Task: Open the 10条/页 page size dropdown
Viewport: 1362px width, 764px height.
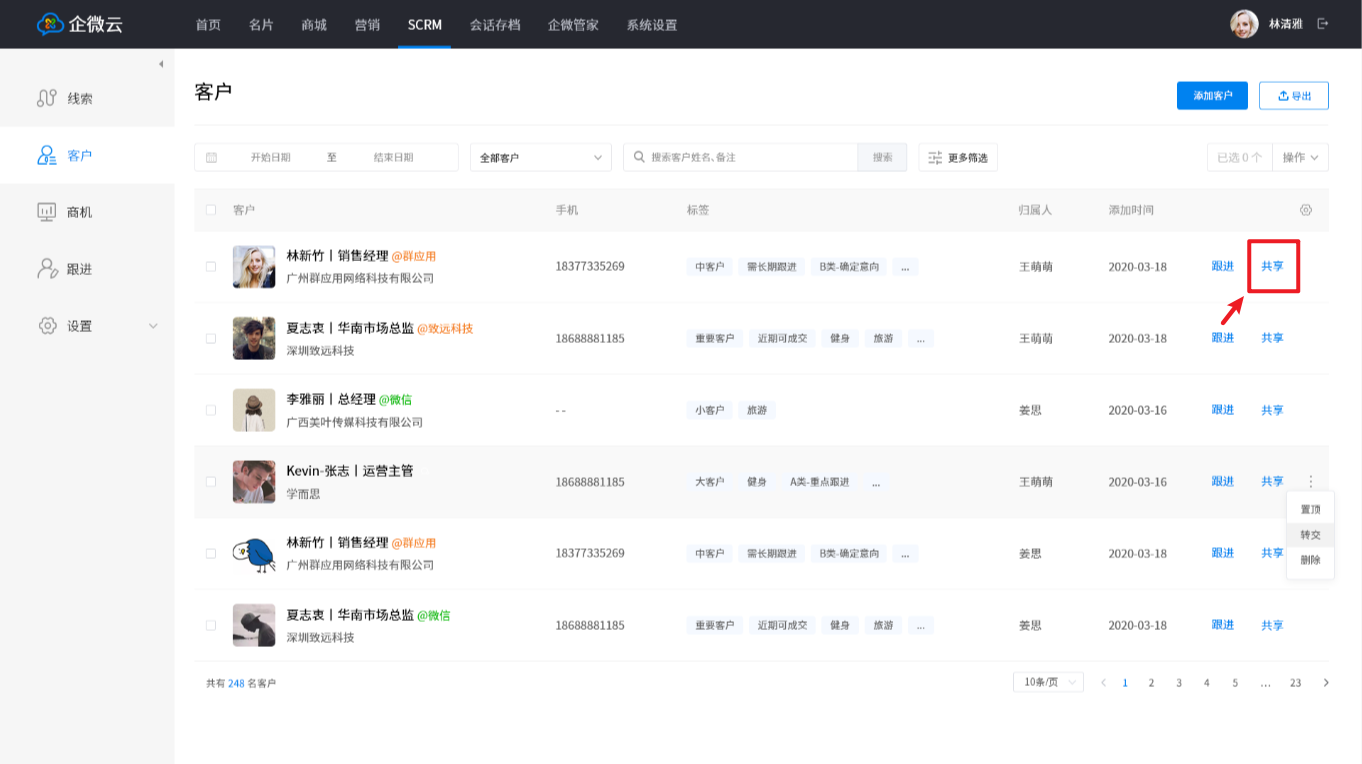Action: click(x=1048, y=682)
